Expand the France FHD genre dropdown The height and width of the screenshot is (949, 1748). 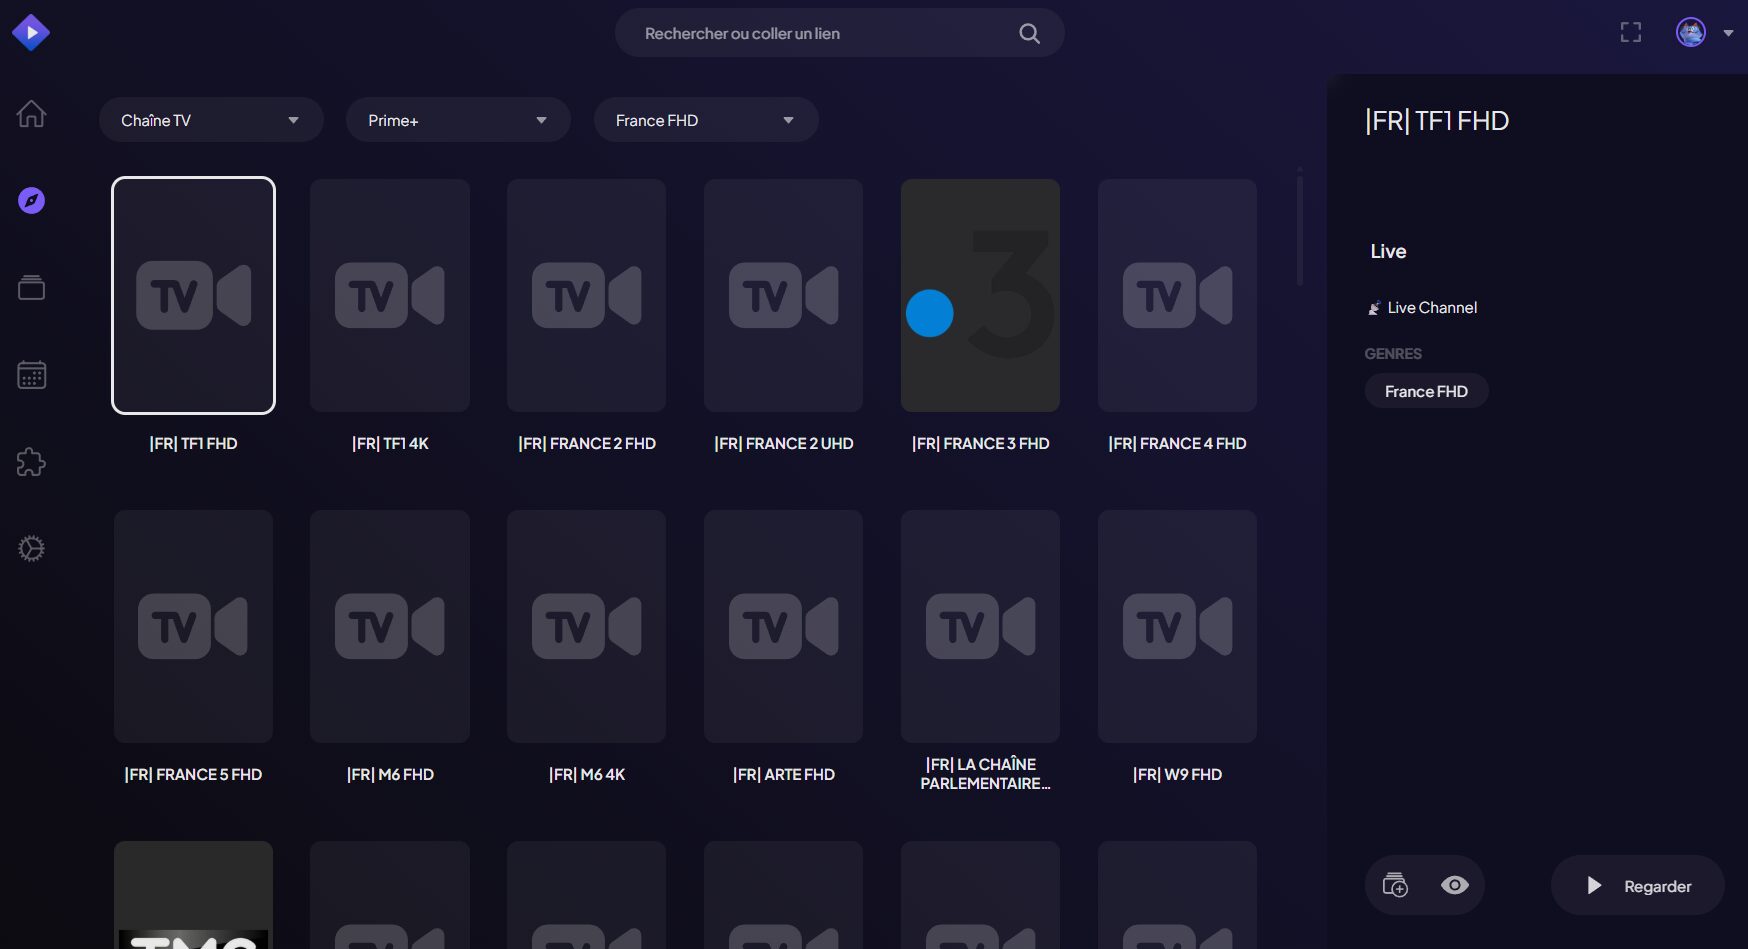tap(706, 120)
